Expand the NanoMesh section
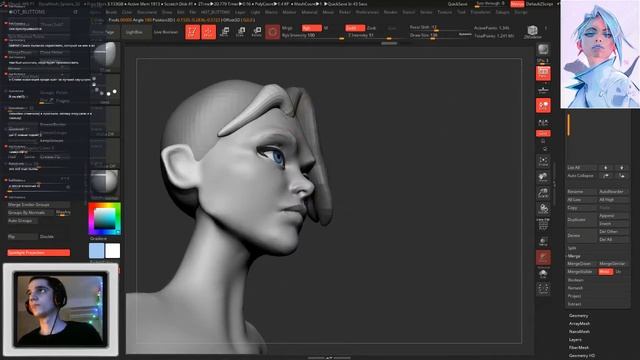The image size is (640, 360). click(x=580, y=332)
